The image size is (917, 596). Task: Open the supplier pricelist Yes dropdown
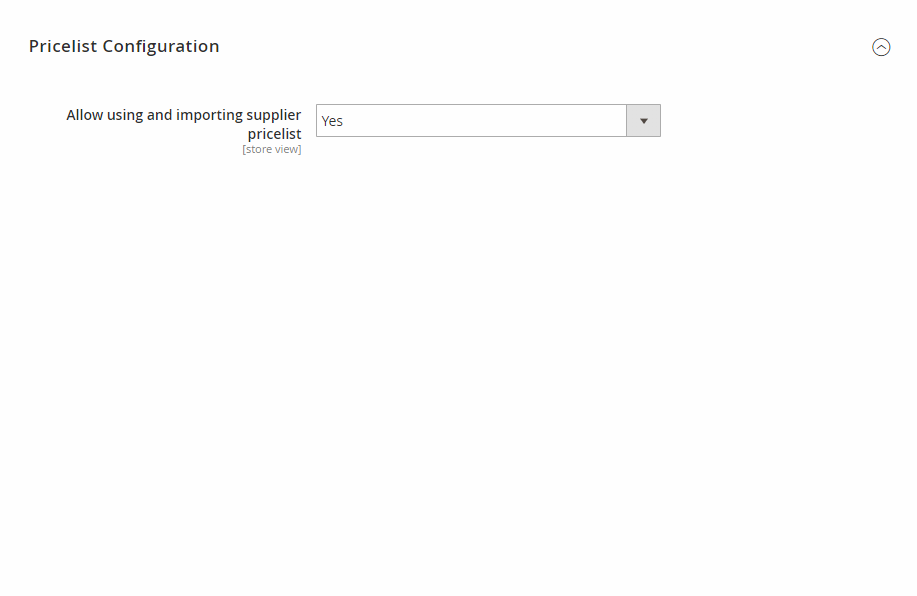point(488,120)
